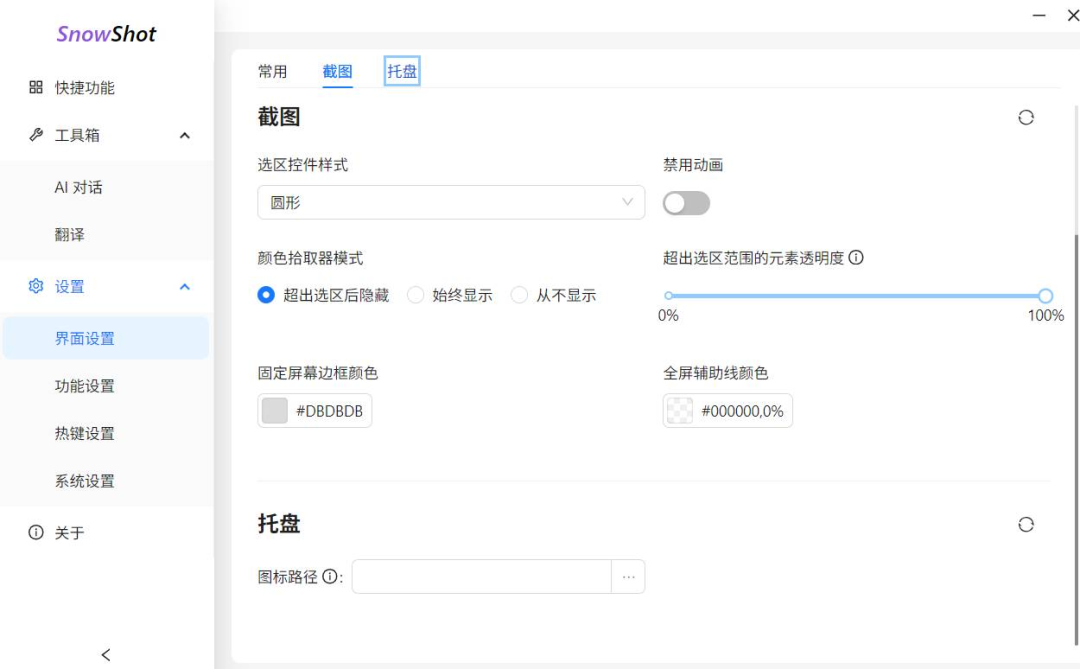The image size is (1080, 669).
Task: Click the 关于 info icon
Action: (x=35, y=533)
